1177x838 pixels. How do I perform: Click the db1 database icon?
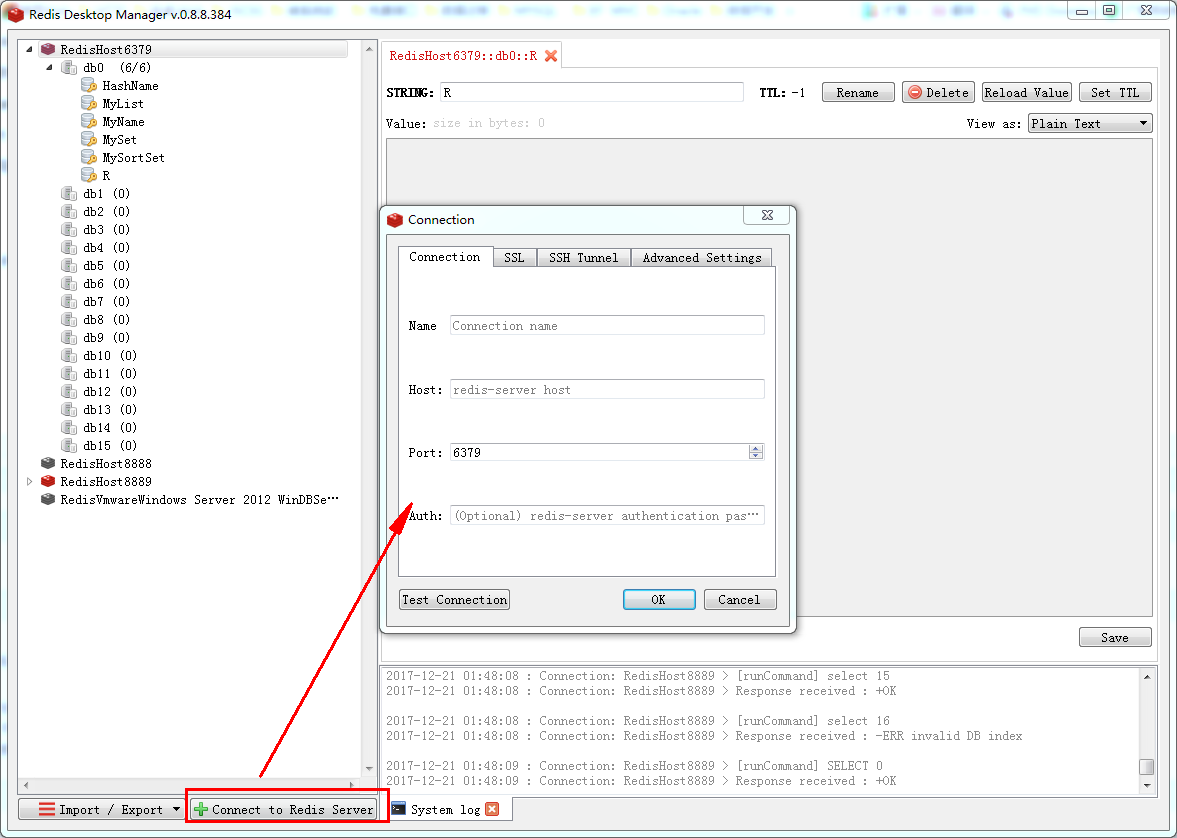tap(69, 194)
